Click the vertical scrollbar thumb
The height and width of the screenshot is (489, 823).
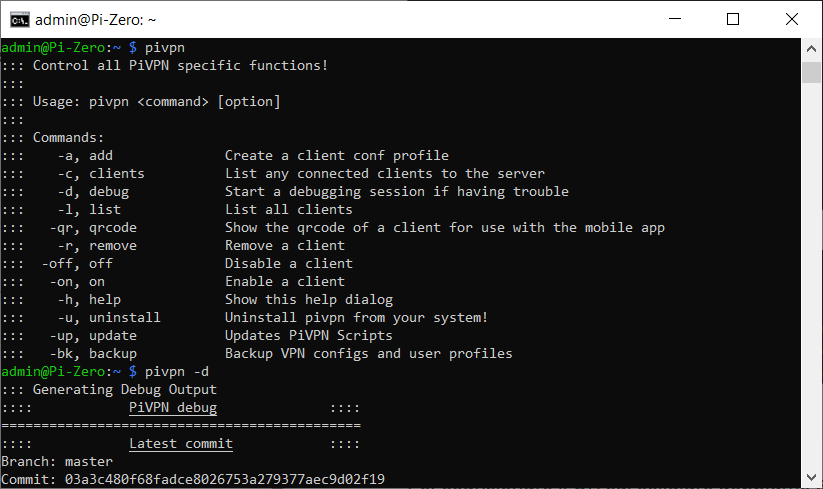(x=812, y=71)
